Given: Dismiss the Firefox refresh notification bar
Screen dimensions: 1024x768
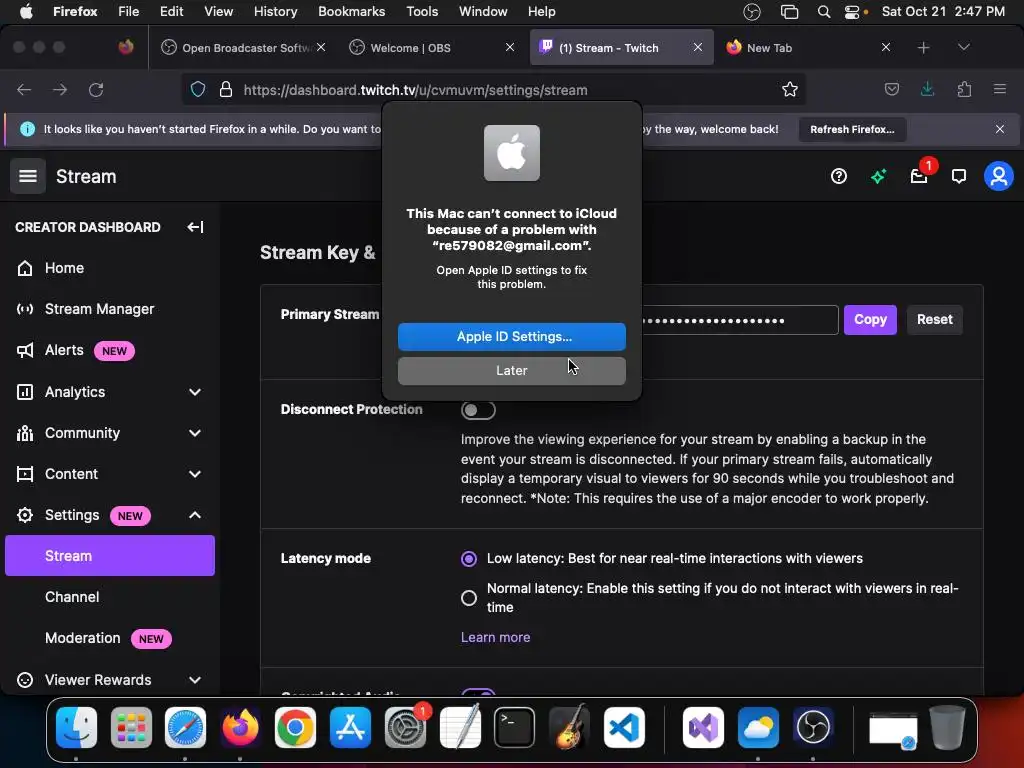Looking at the screenshot, I should [x=1000, y=129].
